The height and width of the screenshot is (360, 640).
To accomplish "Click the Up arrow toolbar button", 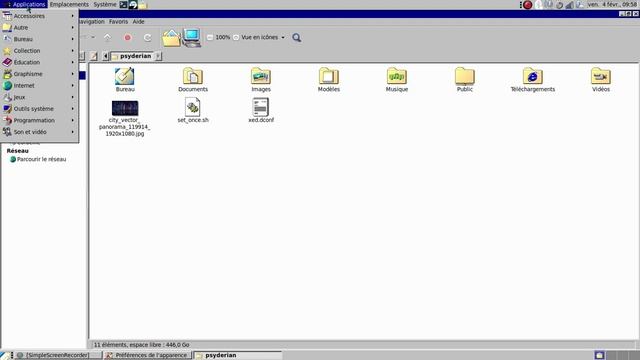I will click(x=107, y=38).
